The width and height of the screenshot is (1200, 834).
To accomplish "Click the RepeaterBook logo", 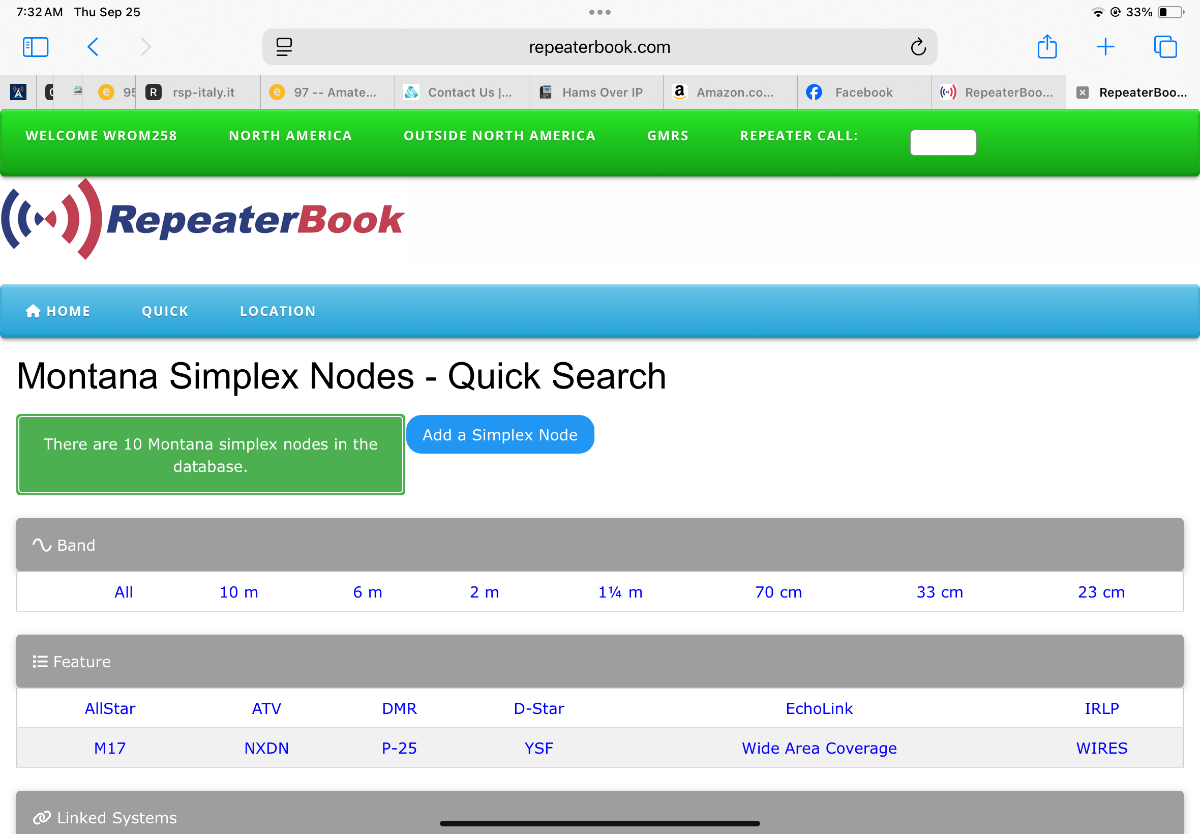I will pyautogui.click(x=203, y=219).
